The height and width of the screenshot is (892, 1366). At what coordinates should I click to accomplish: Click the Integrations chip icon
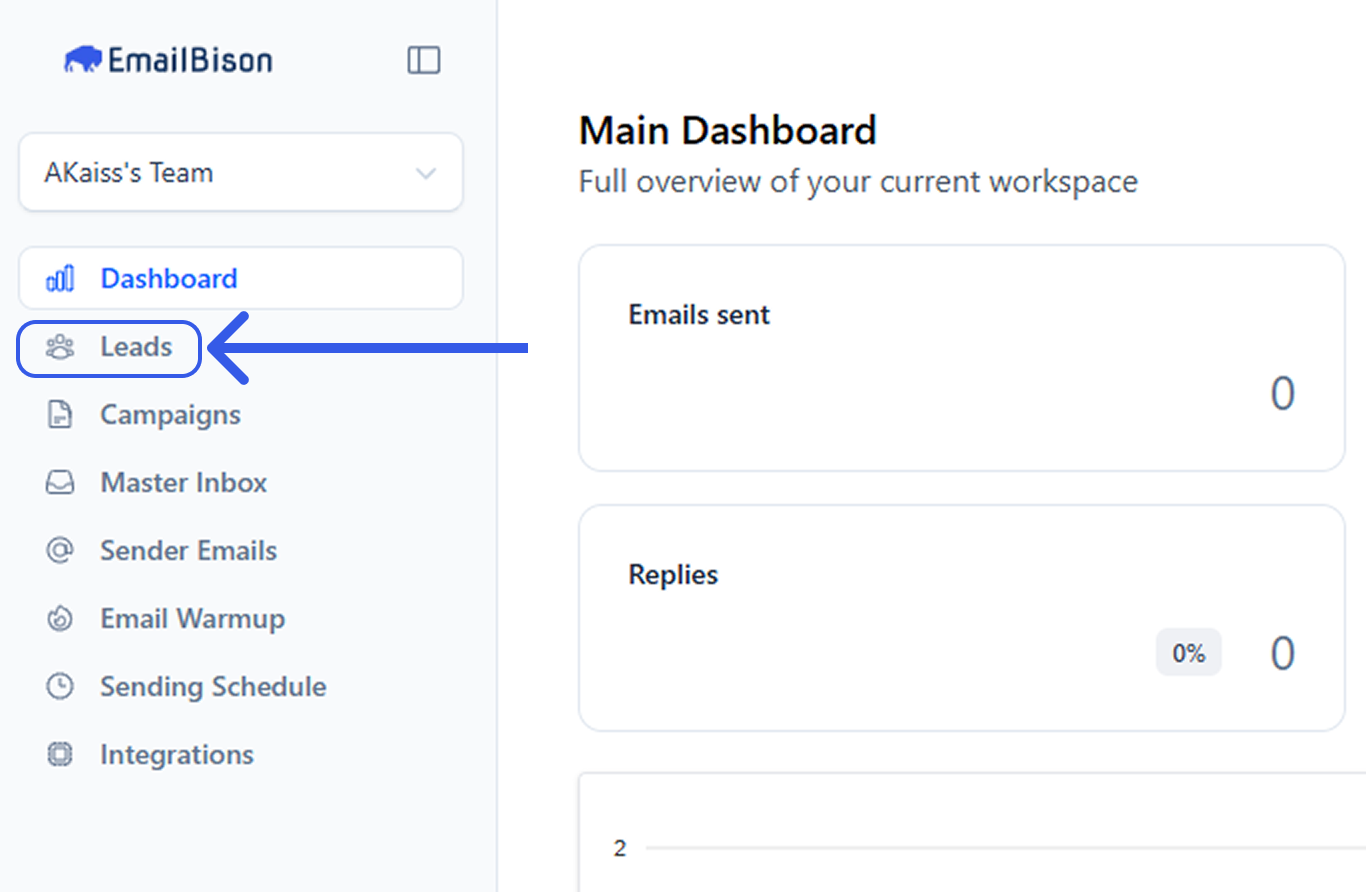point(60,755)
